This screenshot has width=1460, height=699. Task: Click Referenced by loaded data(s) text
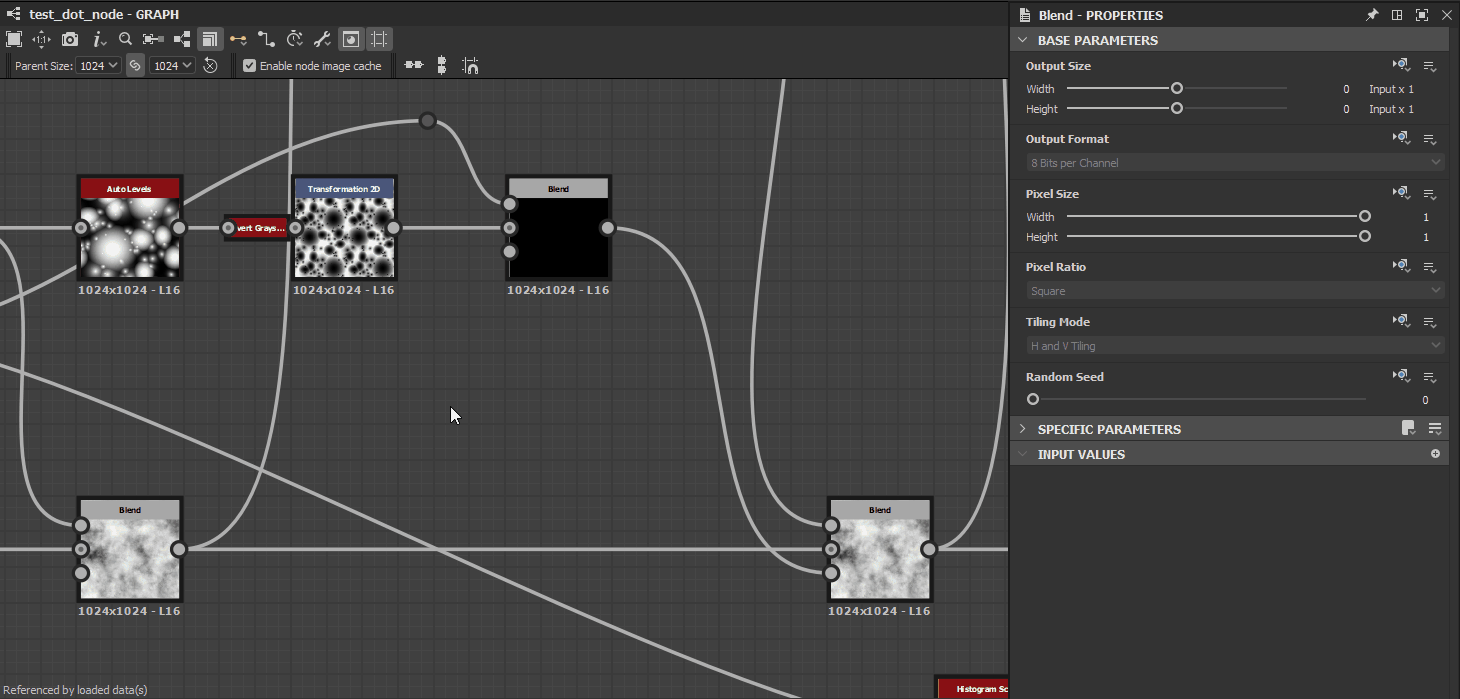tap(72, 689)
